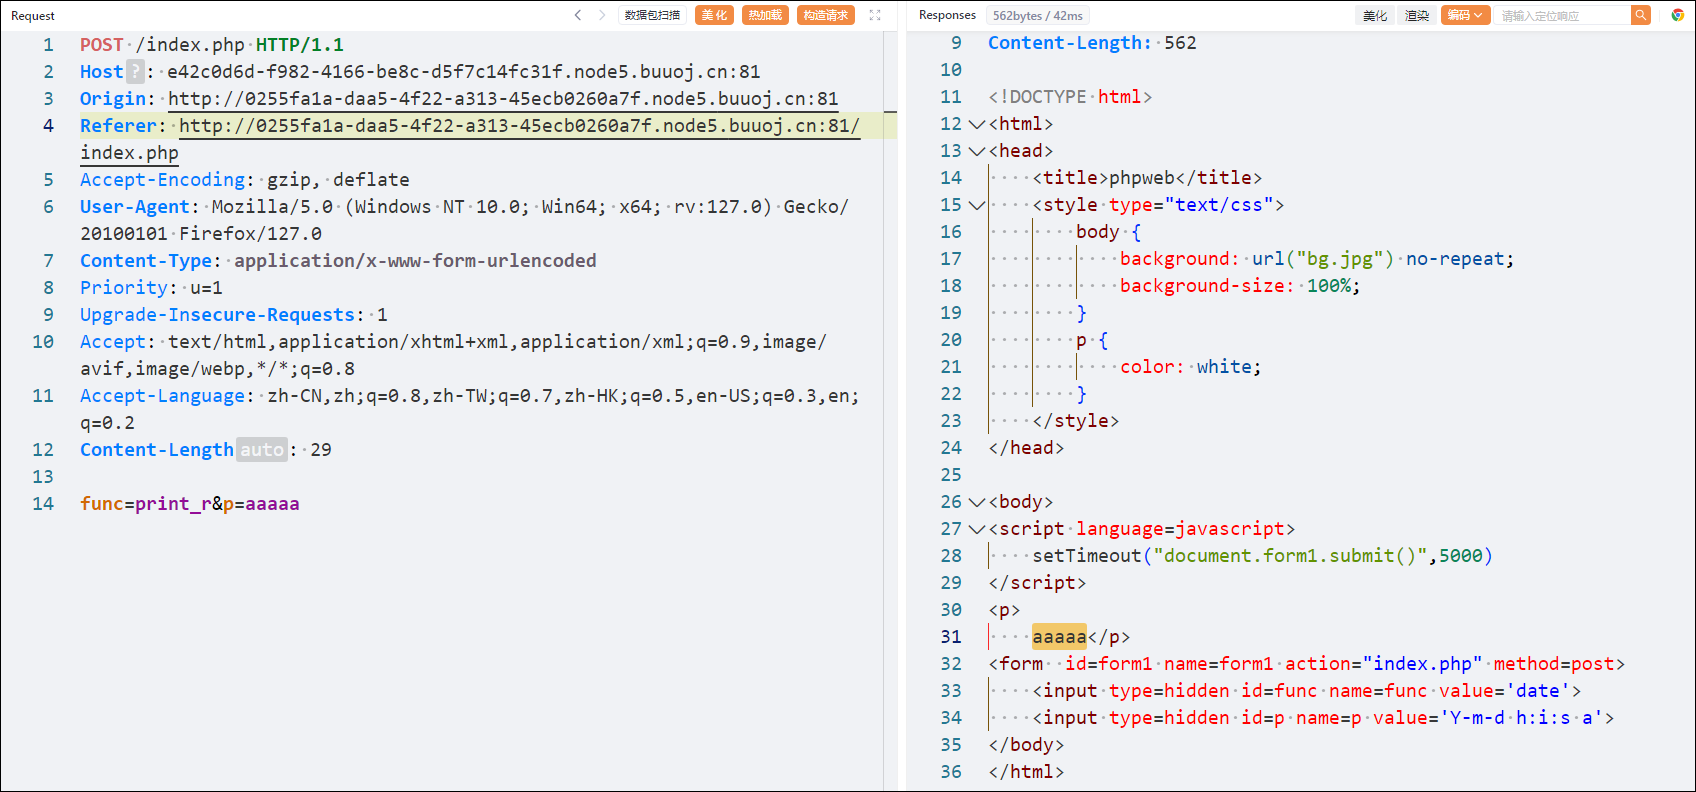Select the 渲染 render tab in Responses panel
Viewport: 1696px width, 792px height.
coord(1416,15)
